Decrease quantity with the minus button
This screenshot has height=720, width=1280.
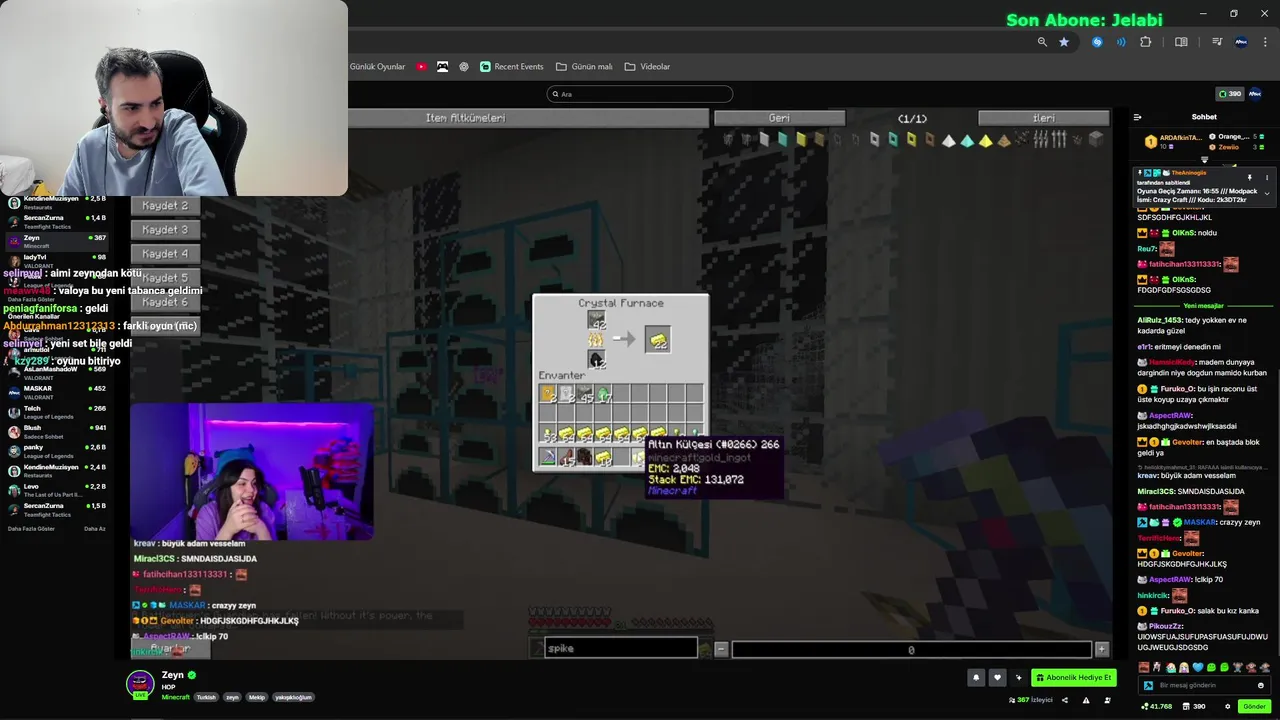pyautogui.click(x=721, y=649)
